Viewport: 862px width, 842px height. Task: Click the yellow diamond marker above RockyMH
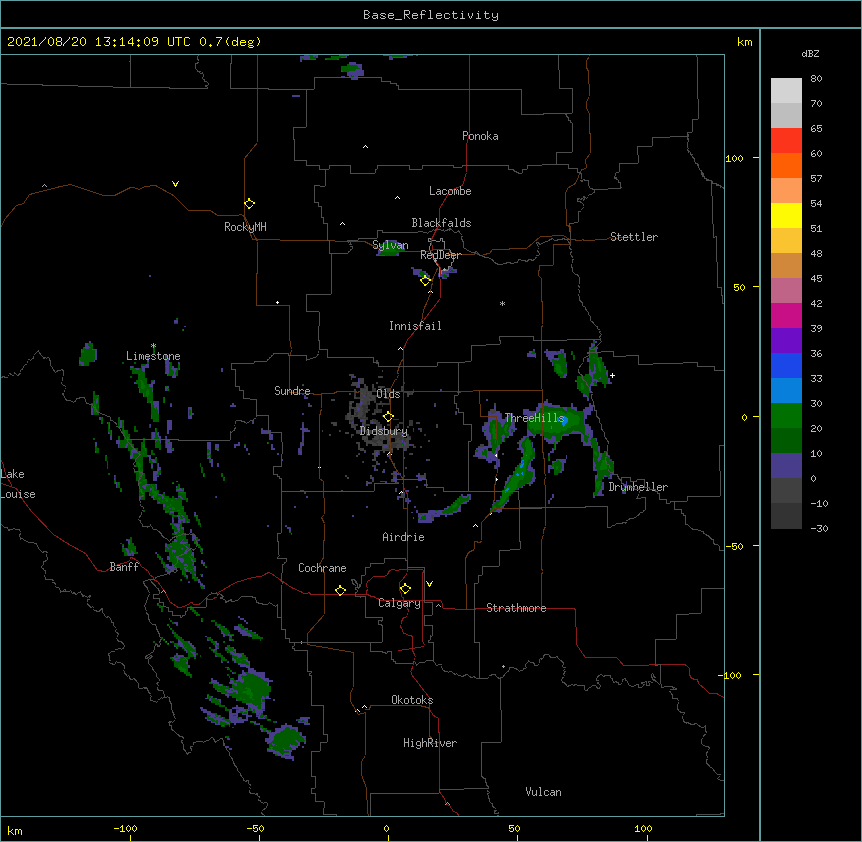pyautogui.click(x=250, y=204)
